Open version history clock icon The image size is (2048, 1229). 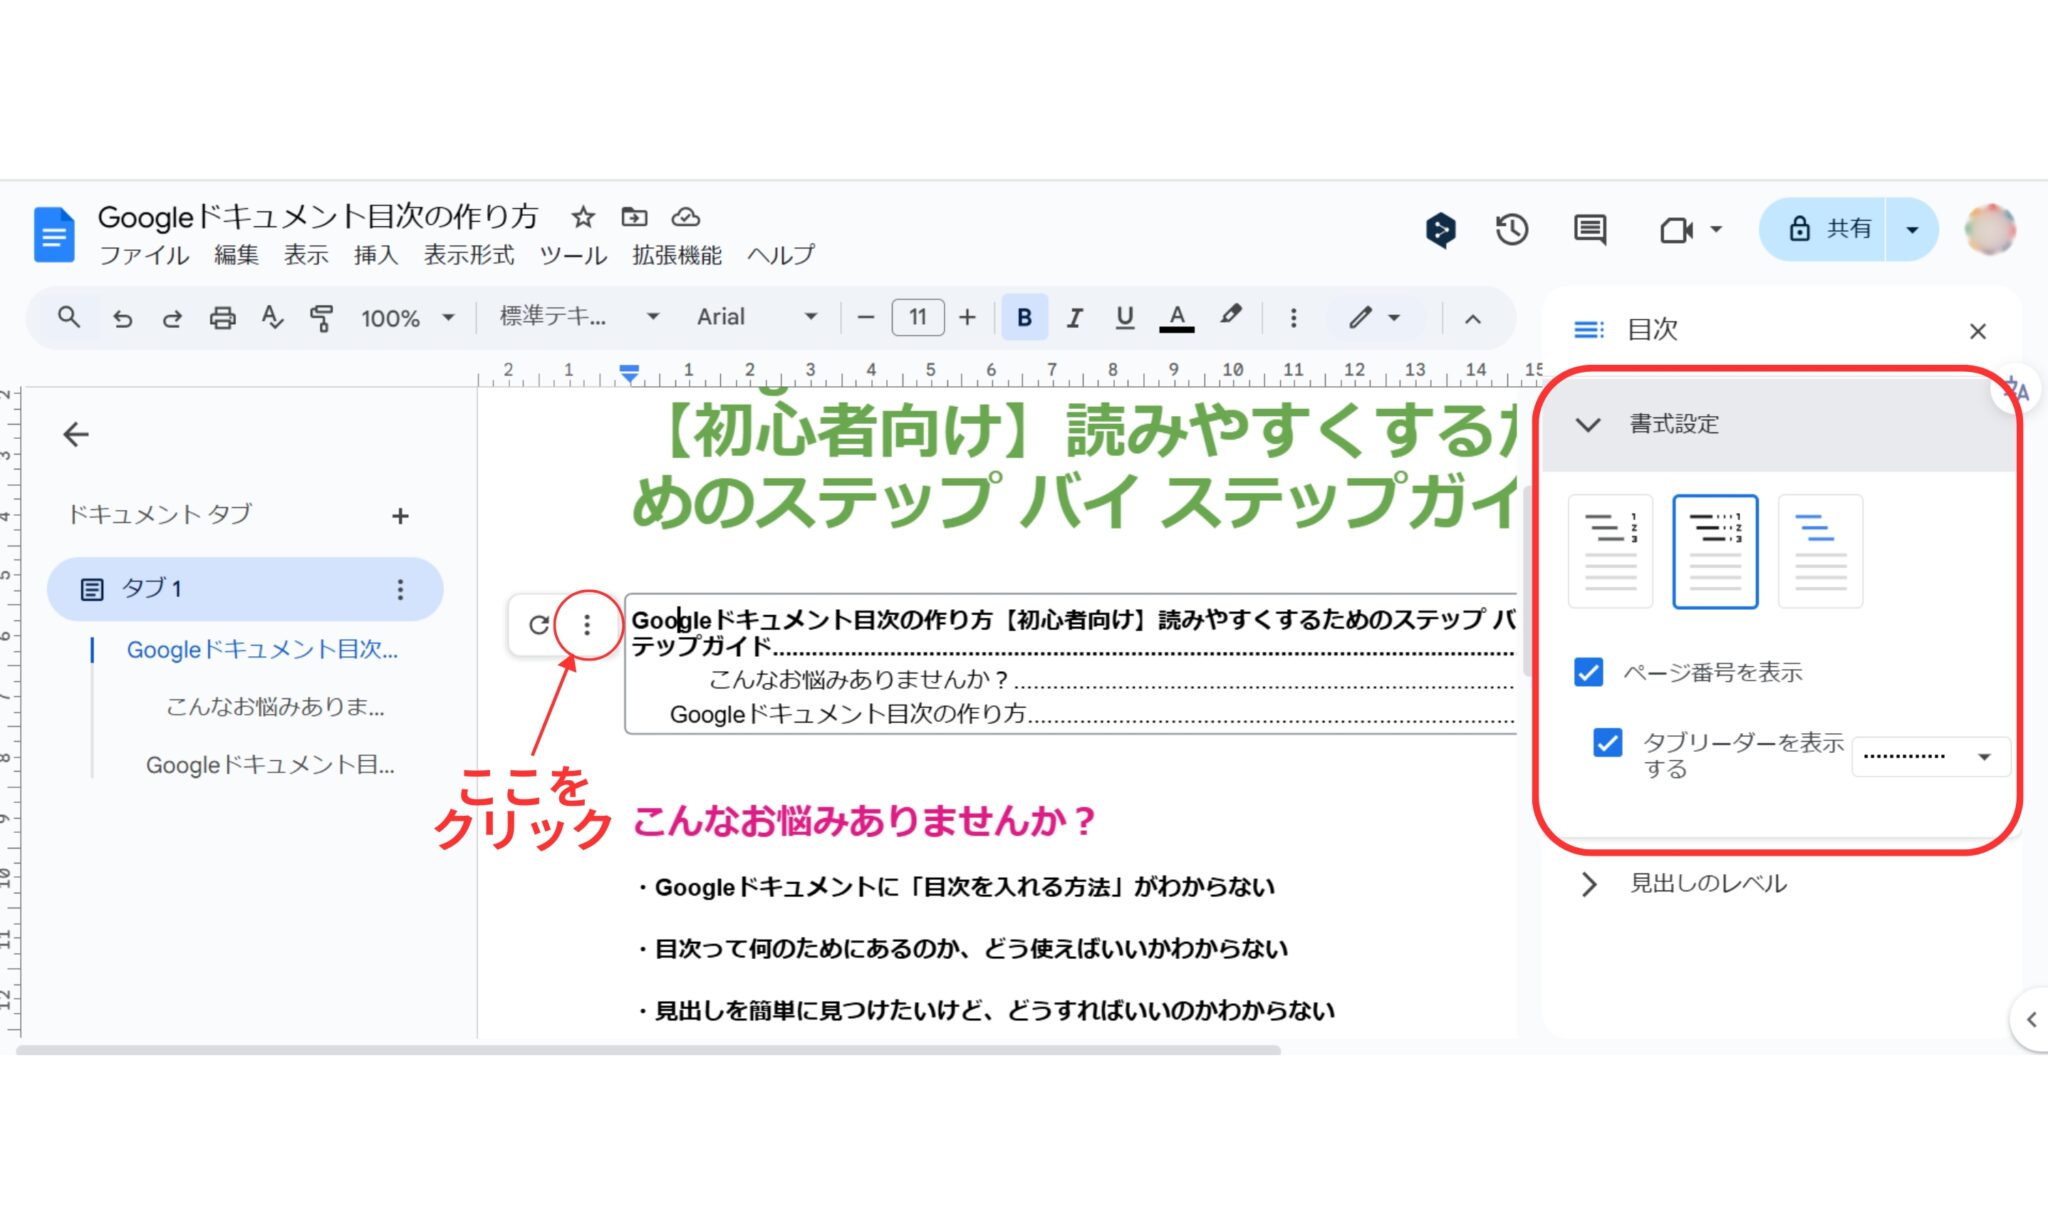click(1511, 230)
